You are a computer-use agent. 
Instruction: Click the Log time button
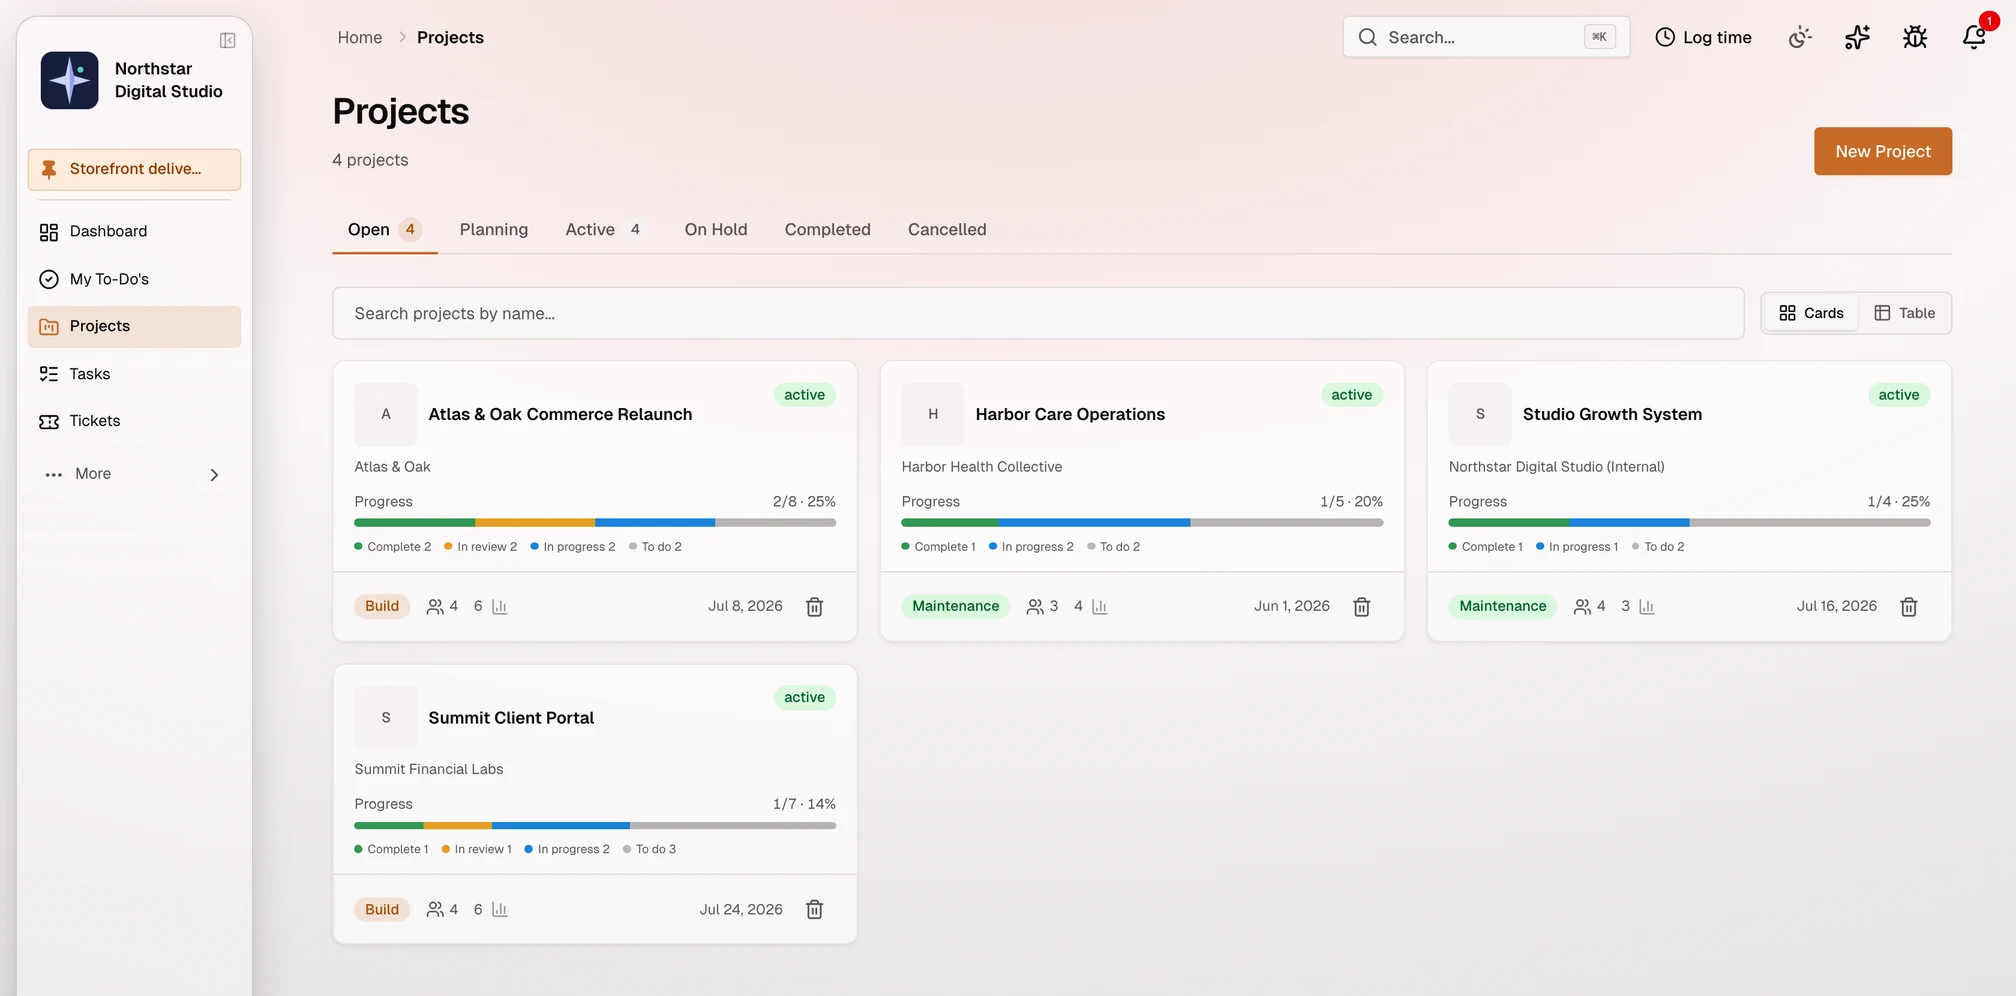pyautogui.click(x=1703, y=37)
